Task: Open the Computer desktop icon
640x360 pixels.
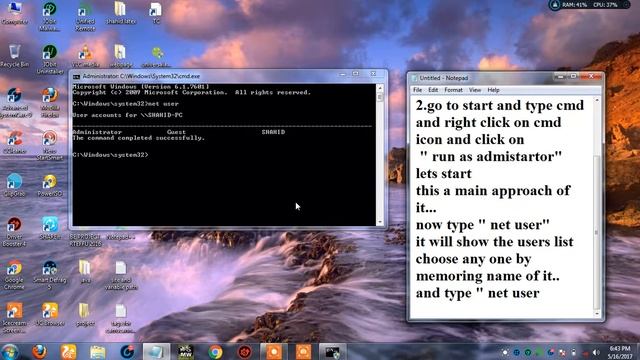Action: (x=15, y=12)
